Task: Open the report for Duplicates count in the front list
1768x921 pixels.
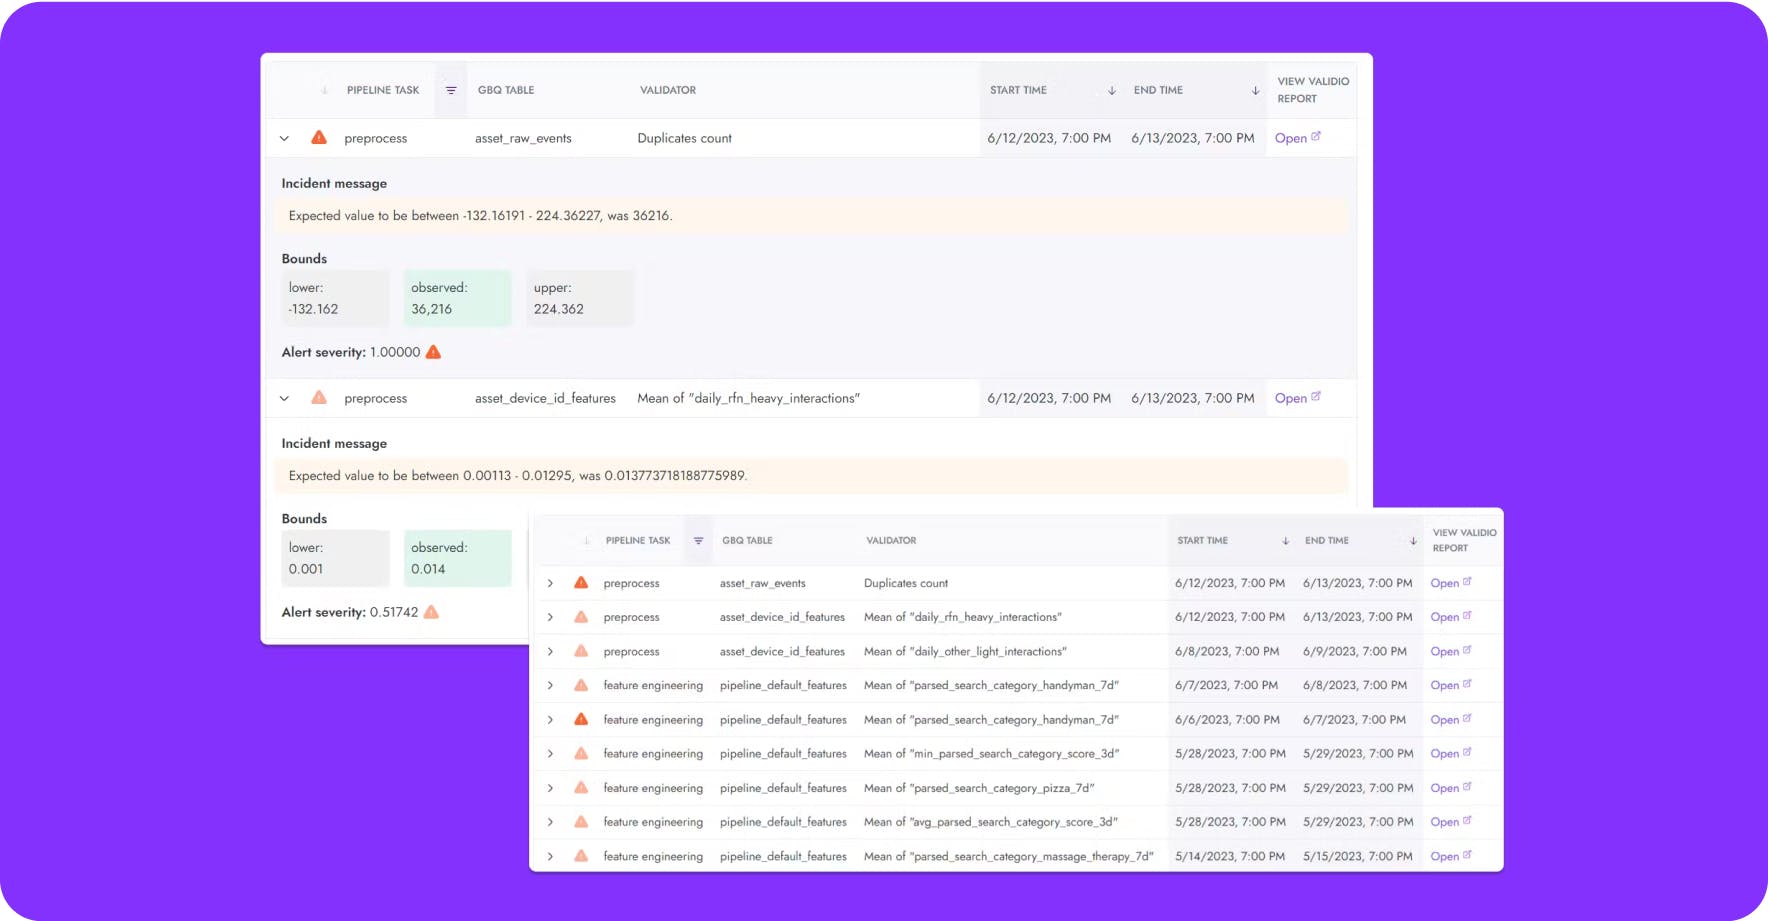Action: 1451,583
